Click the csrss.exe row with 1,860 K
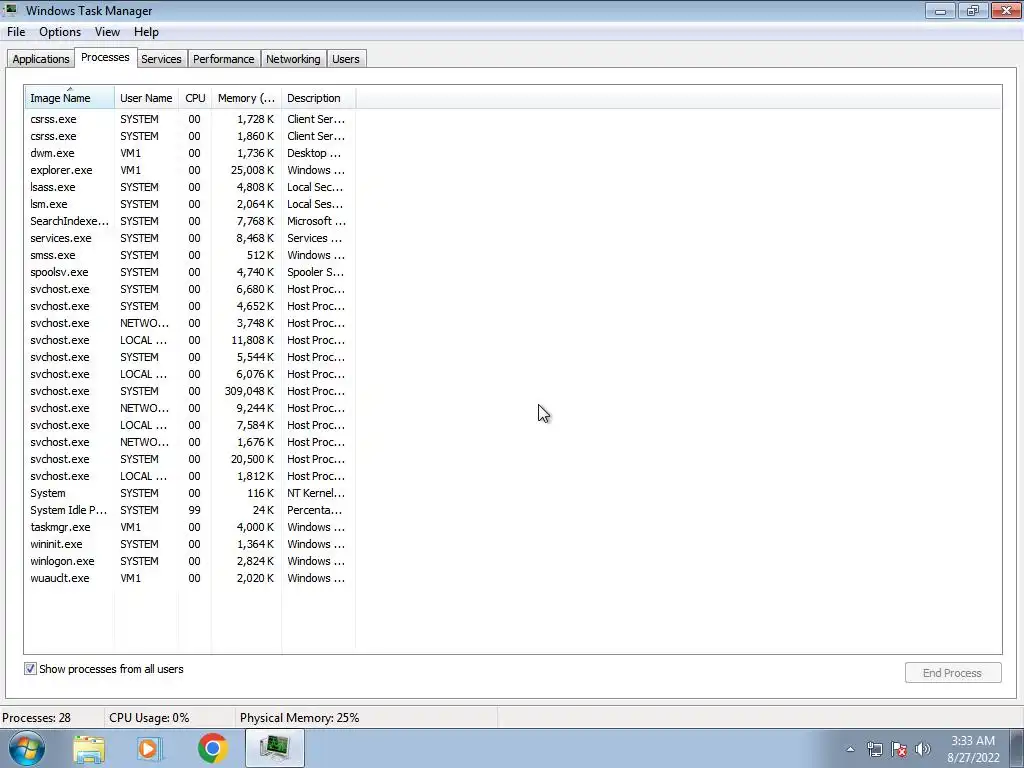This screenshot has width=1024, height=768. [190, 136]
